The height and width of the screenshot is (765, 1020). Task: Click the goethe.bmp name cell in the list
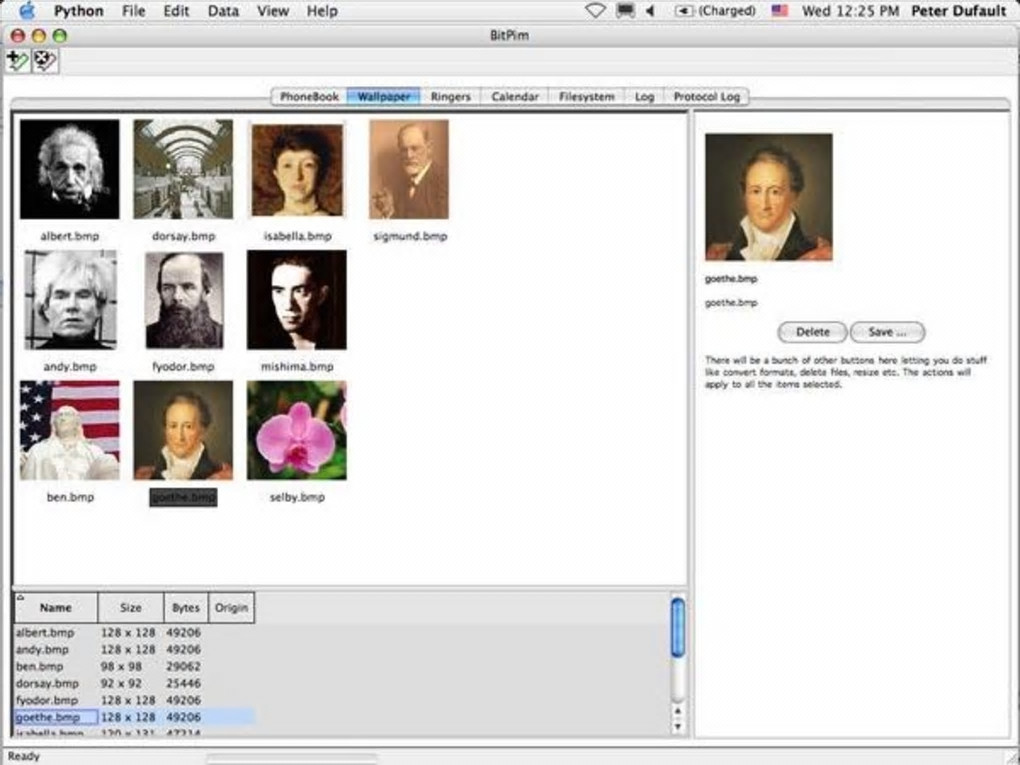(x=56, y=717)
